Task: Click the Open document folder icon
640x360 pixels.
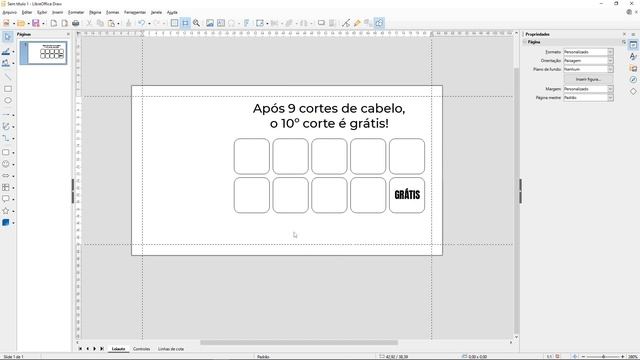Action: click(x=21, y=23)
